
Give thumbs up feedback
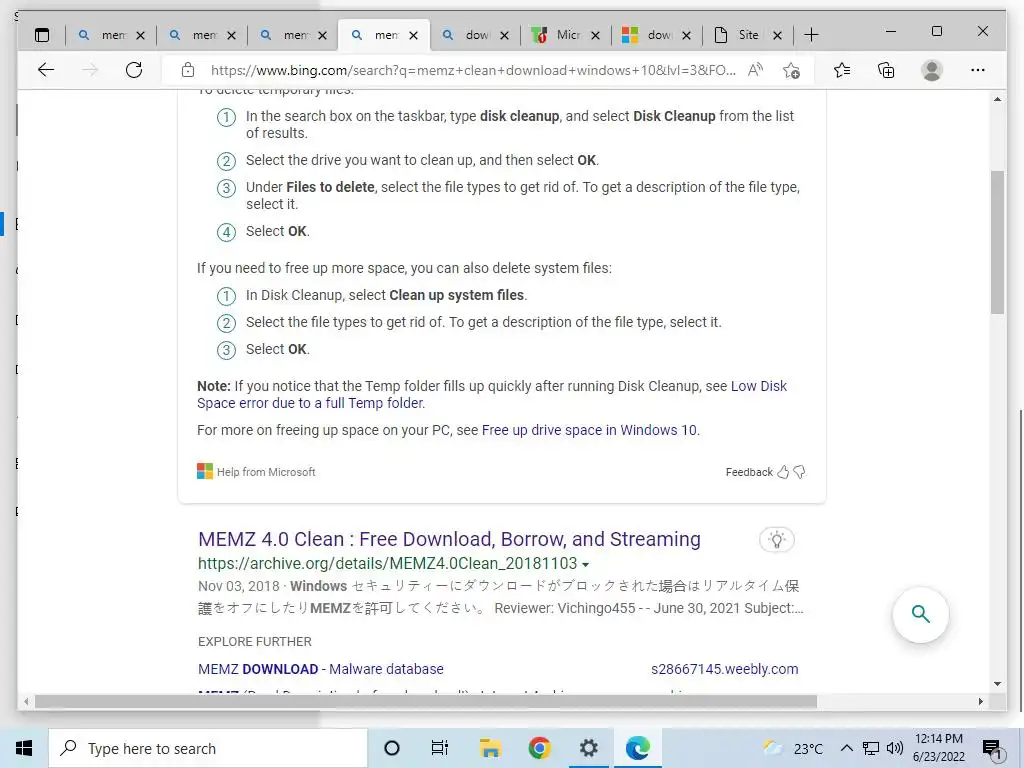(783, 472)
